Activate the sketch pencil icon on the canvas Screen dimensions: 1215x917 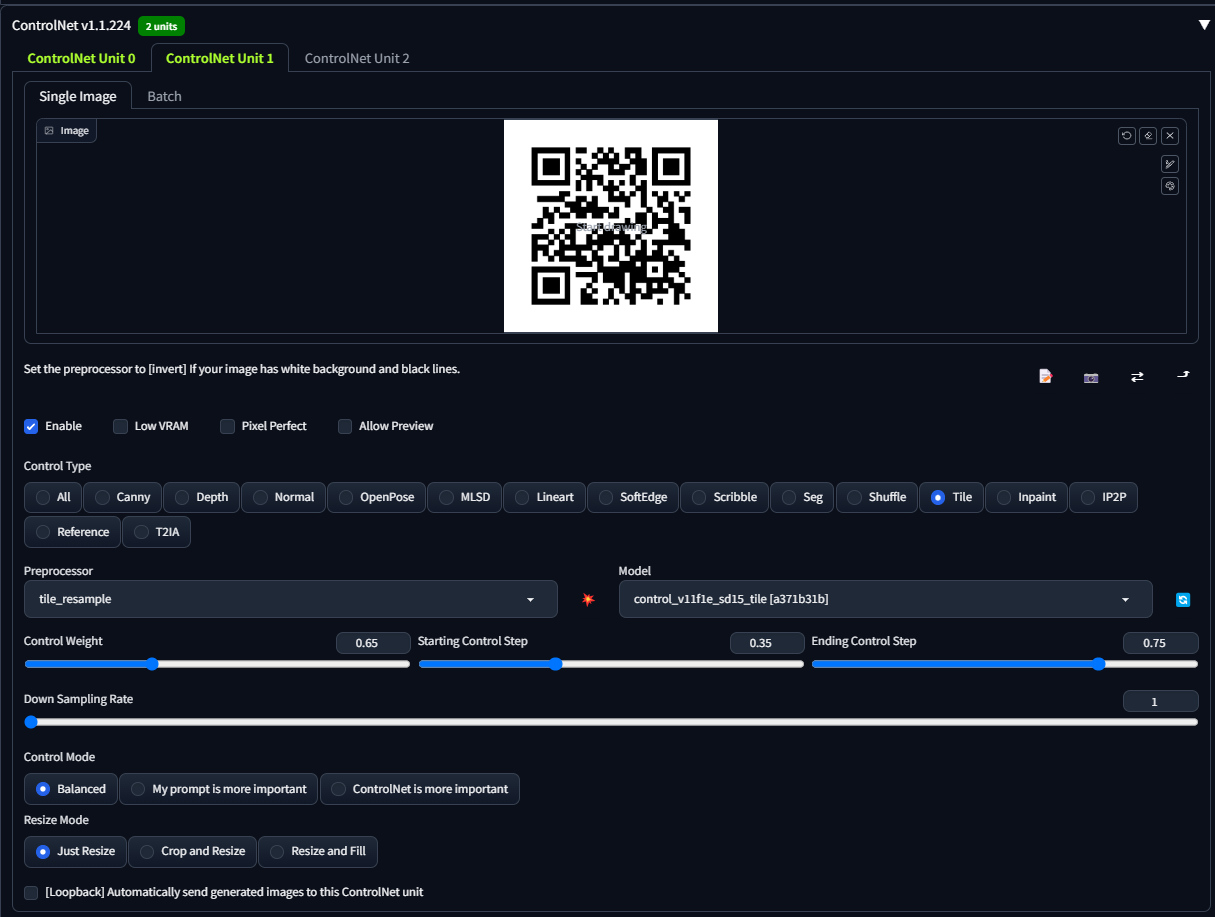pyautogui.click(x=1170, y=163)
